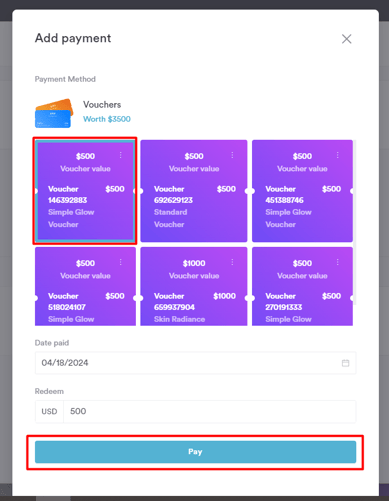Image resolution: width=389 pixels, height=501 pixels.
Task: Open three-dot menu on voucher 518024107
Action: (121, 262)
